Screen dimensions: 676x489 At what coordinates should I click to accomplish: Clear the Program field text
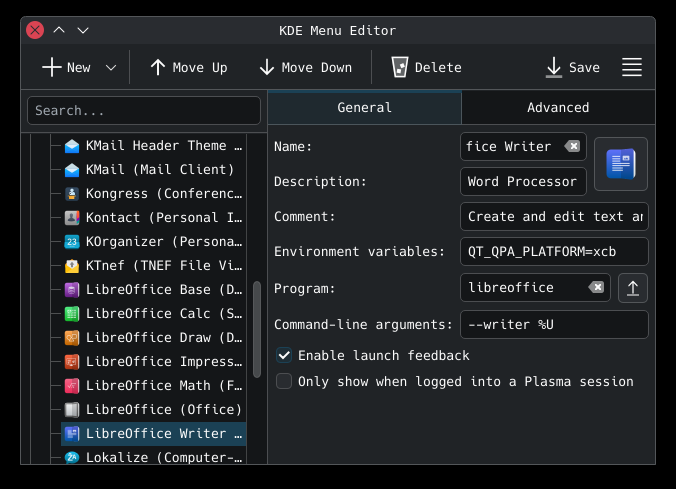(x=596, y=288)
